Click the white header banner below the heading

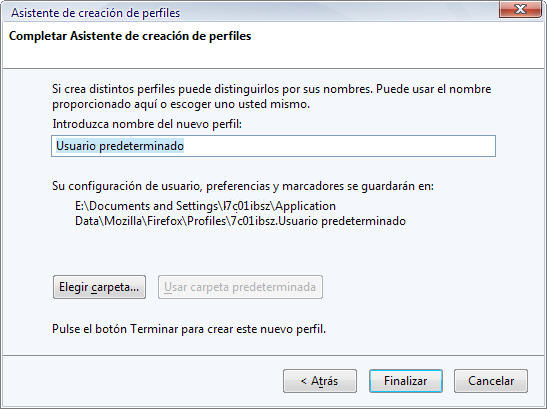pos(273,56)
